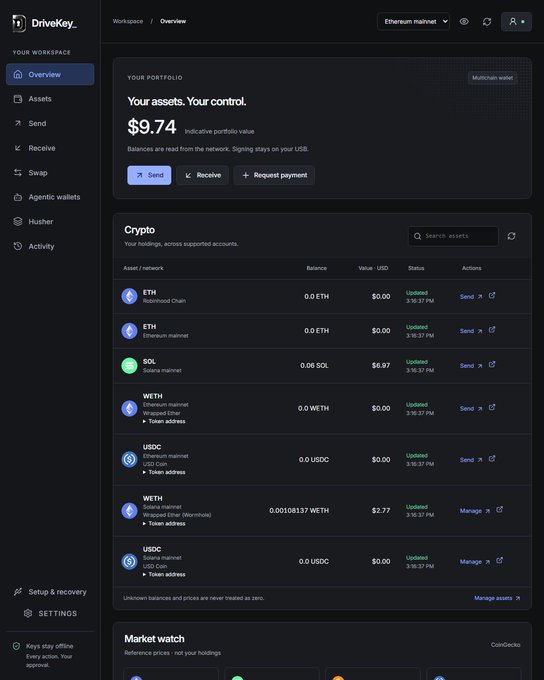This screenshot has height=680, width=544.
Task: Open SETTINGS in the sidebar
Action: tap(50, 613)
